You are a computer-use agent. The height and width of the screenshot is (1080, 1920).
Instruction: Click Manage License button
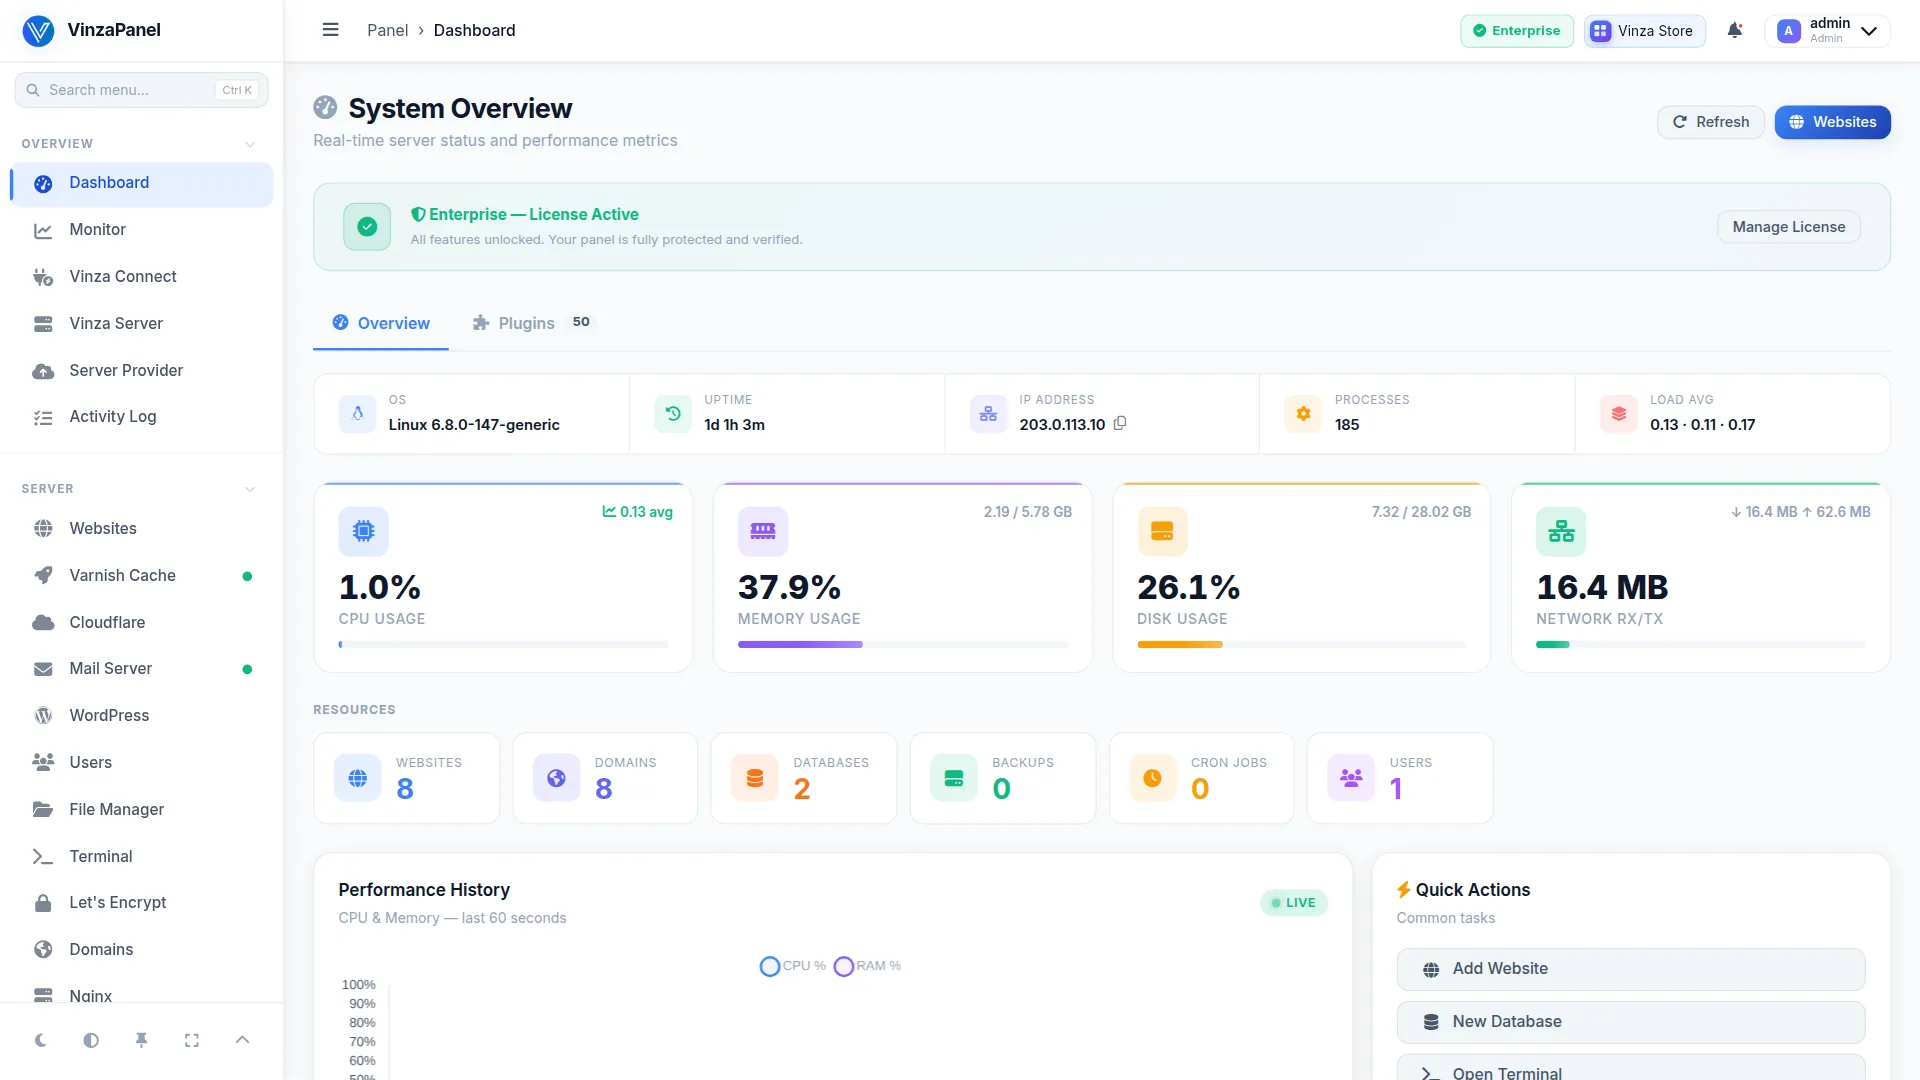click(x=1789, y=227)
